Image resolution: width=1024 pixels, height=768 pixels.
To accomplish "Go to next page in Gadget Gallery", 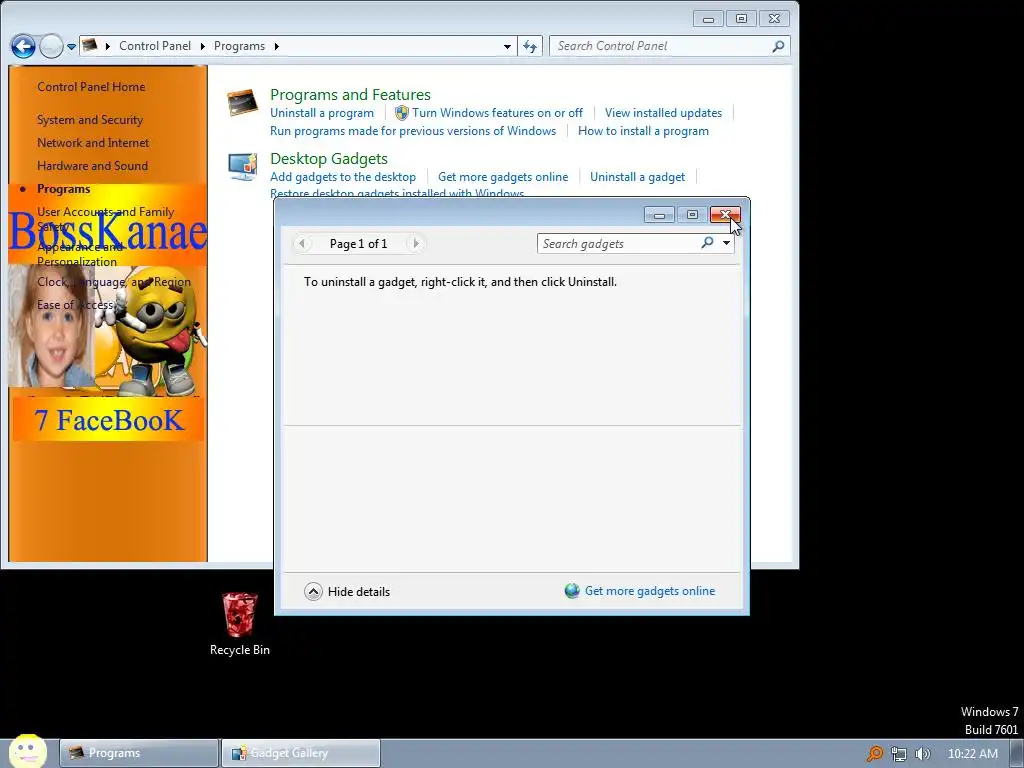I will point(415,244).
